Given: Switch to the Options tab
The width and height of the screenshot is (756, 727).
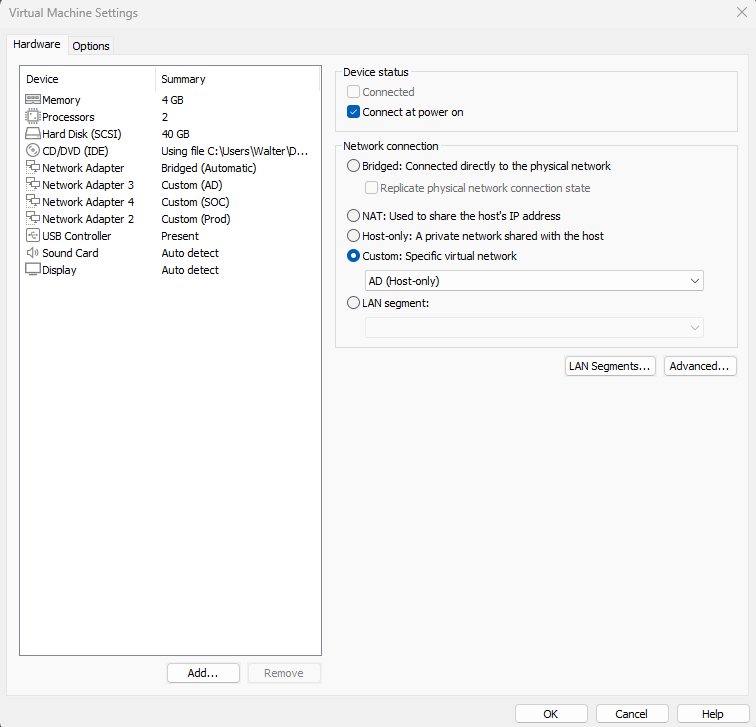Looking at the screenshot, I should (x=91, y=46).
